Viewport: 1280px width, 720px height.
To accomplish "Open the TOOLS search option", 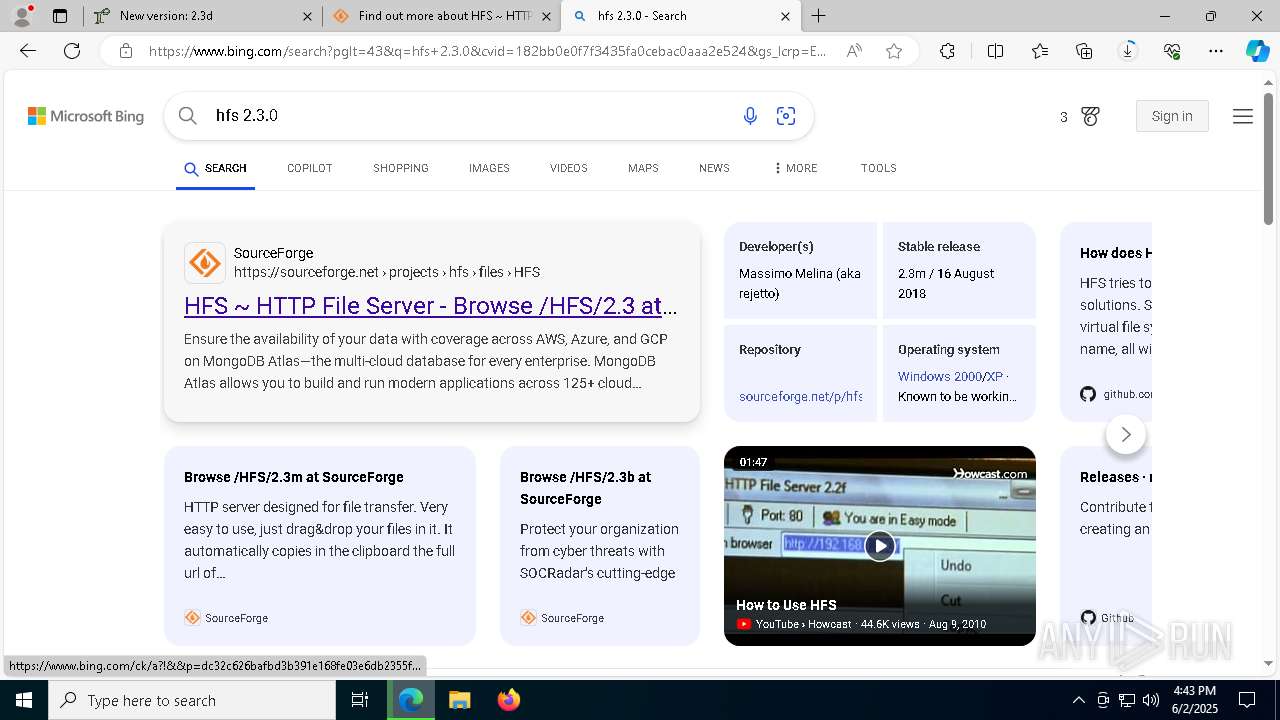I will click(879, 168).
